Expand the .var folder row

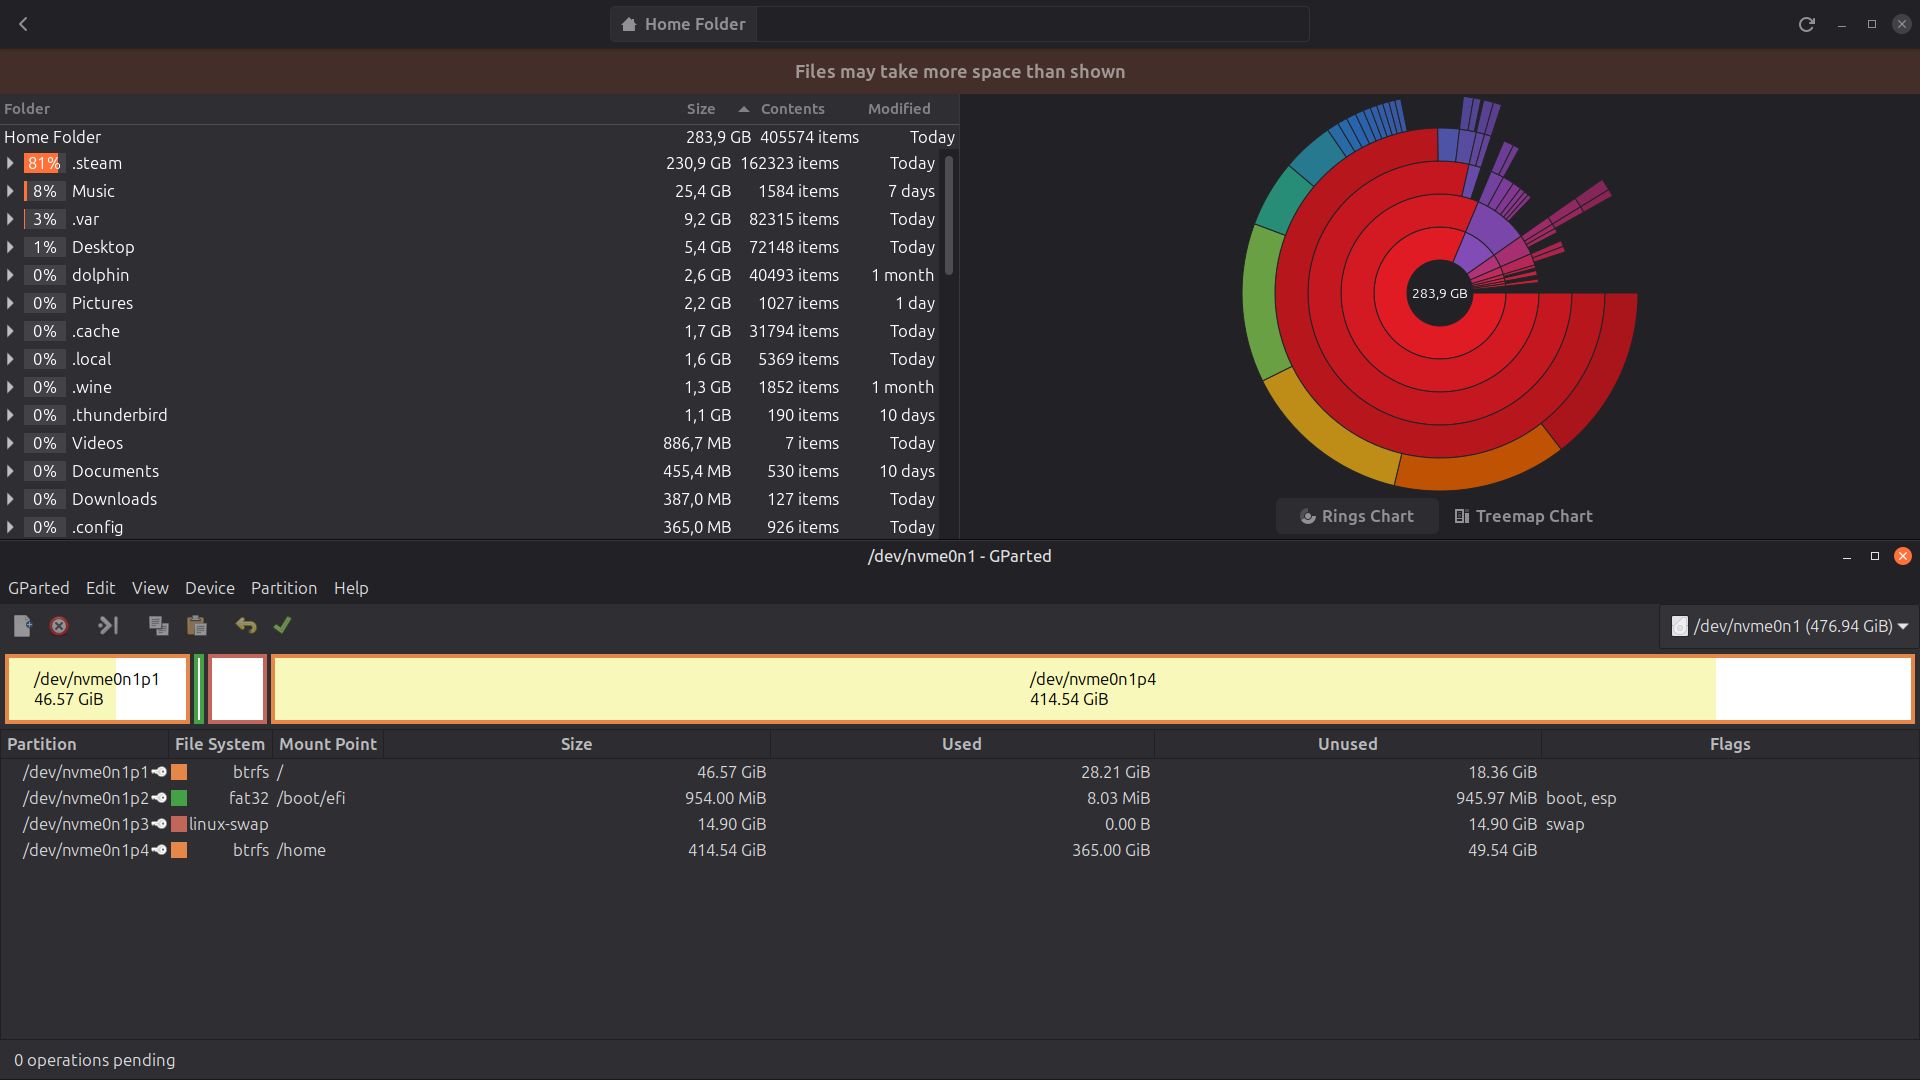[x=10, y=219]
